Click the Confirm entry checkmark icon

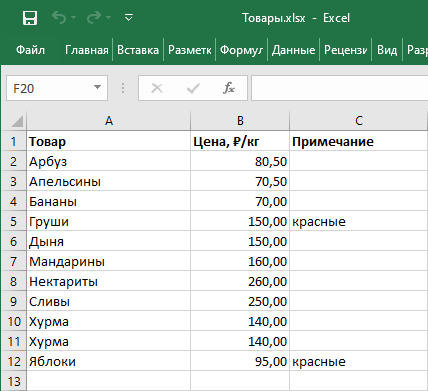[193, 88]
